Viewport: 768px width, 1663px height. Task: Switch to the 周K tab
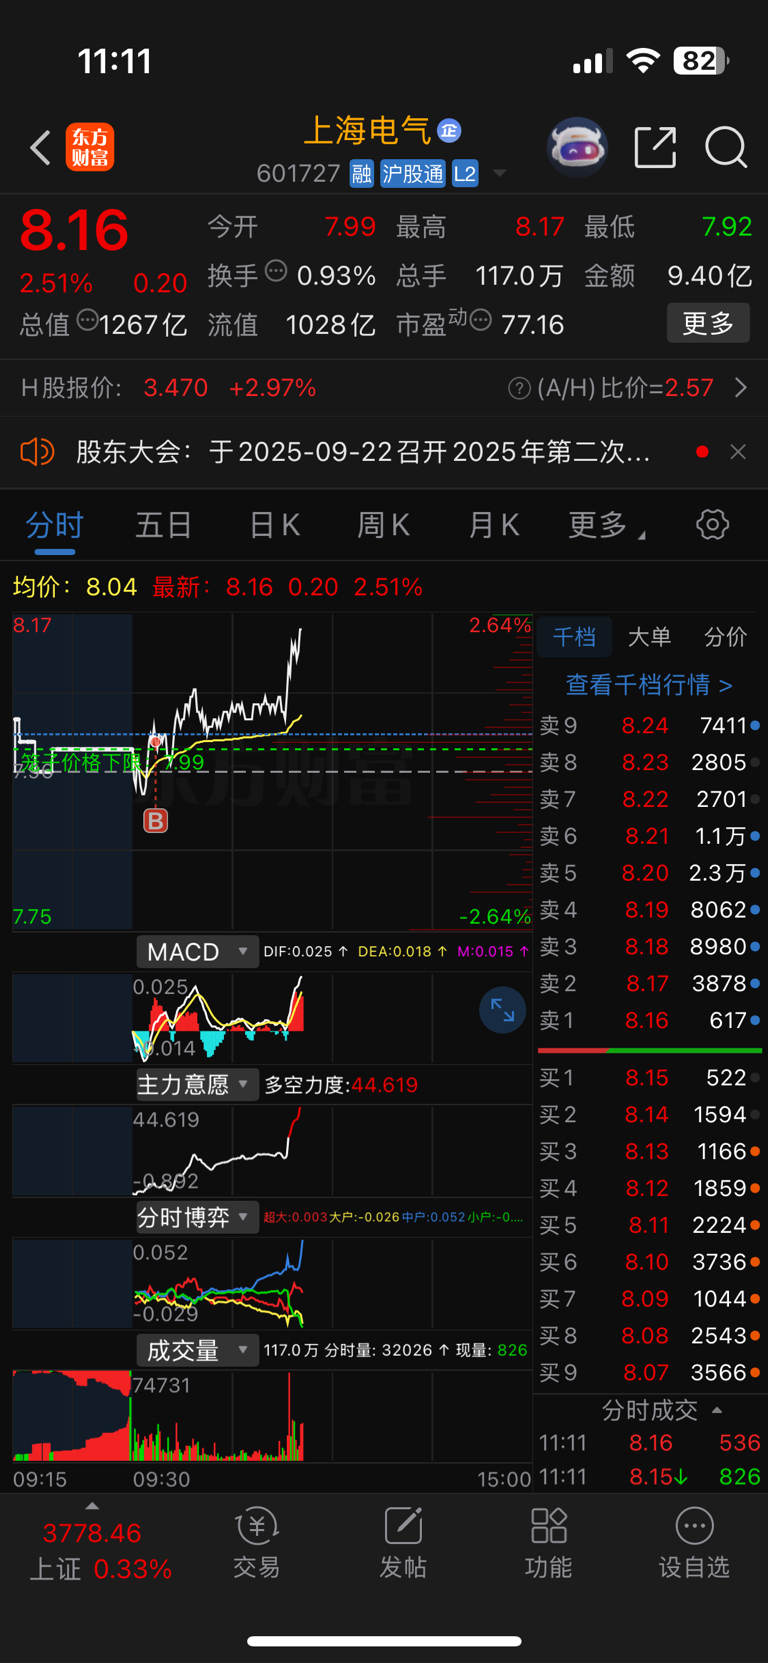383,526
